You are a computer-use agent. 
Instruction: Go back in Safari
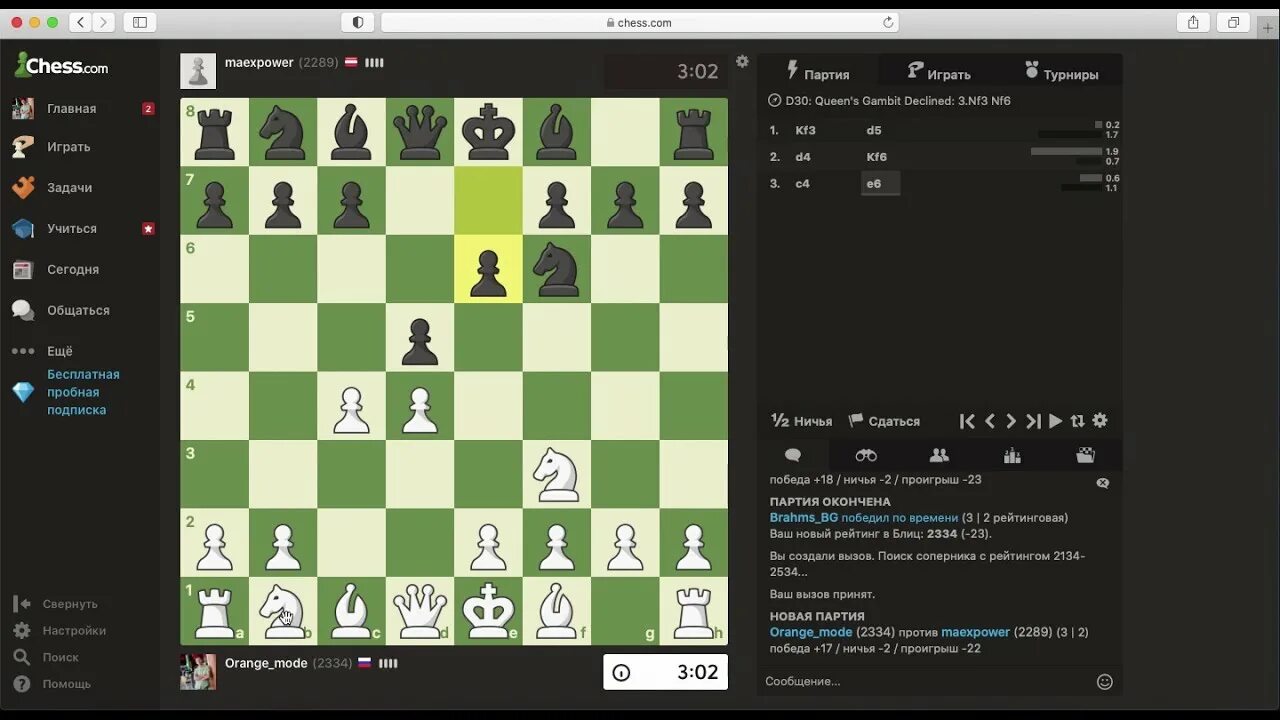point(81,22)
